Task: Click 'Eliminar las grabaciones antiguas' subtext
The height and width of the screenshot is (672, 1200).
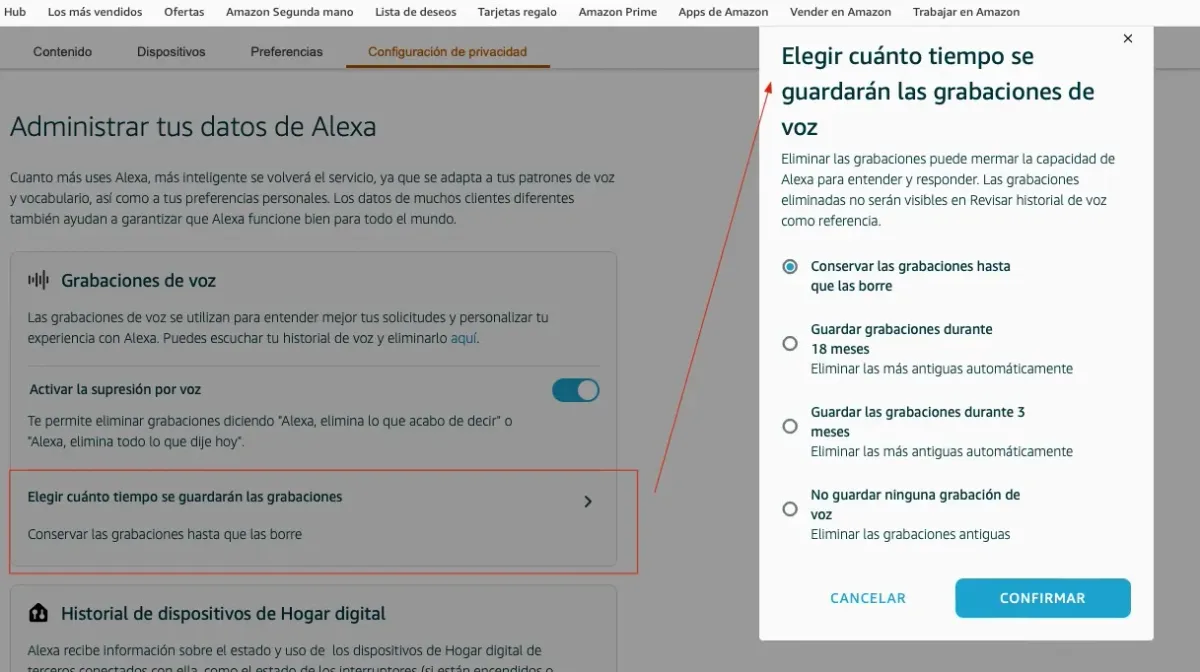Action: coord(910,534)
